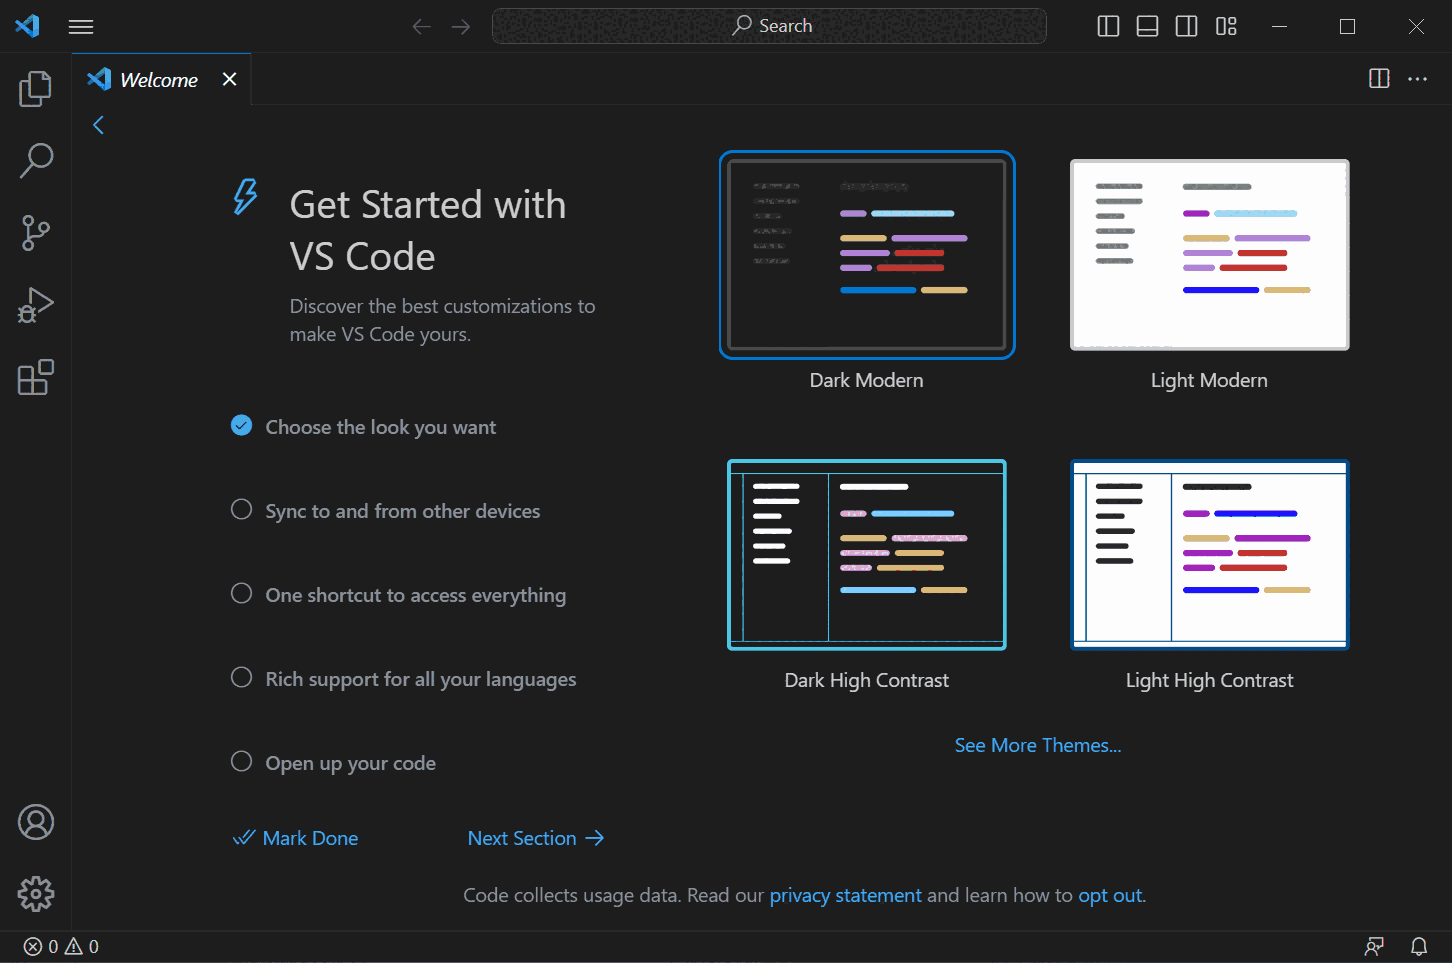Open the notifications bell

click(1419, 945)
